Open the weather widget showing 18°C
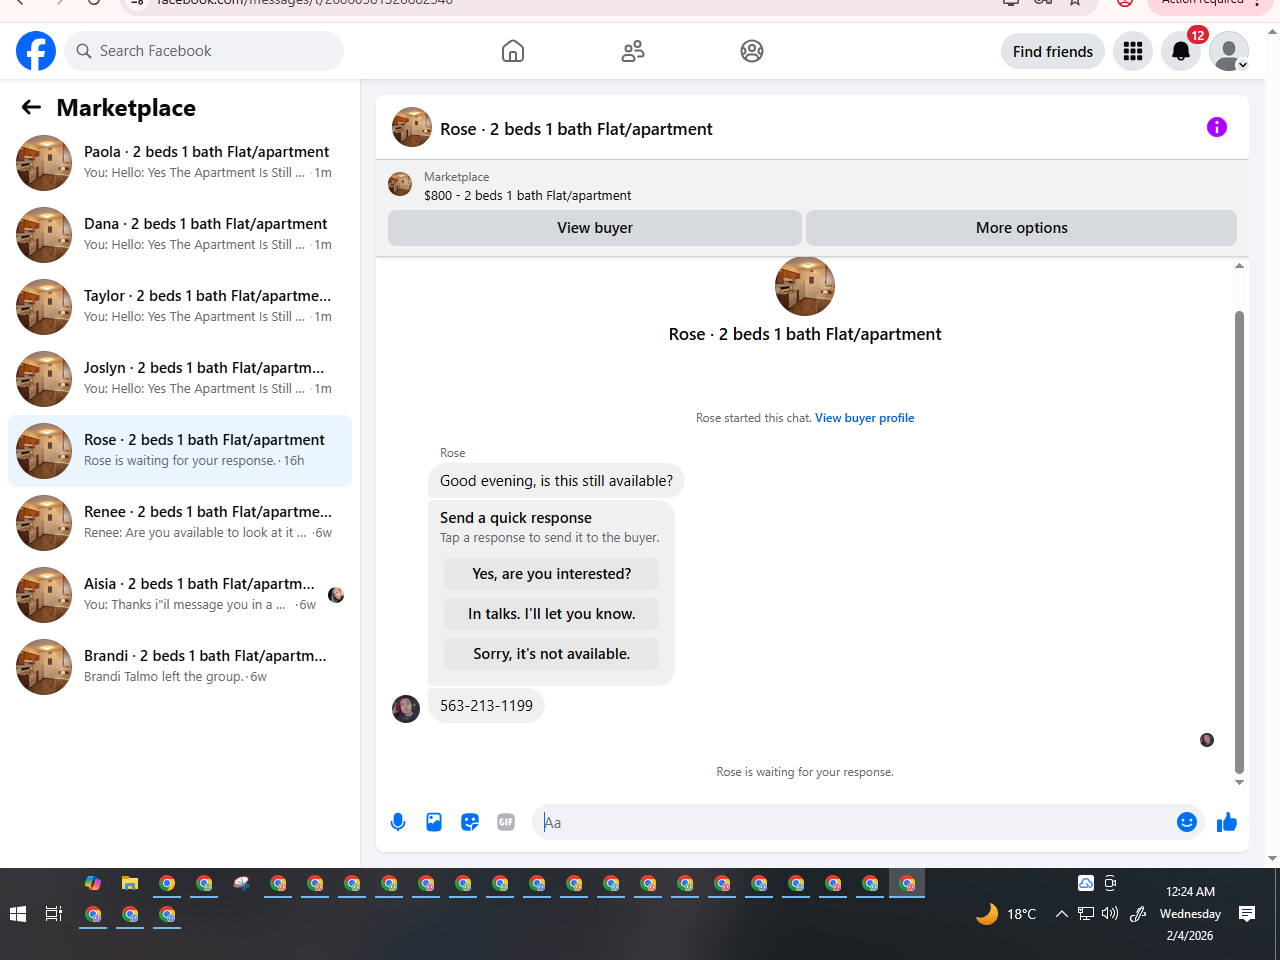 point(1006,913)
